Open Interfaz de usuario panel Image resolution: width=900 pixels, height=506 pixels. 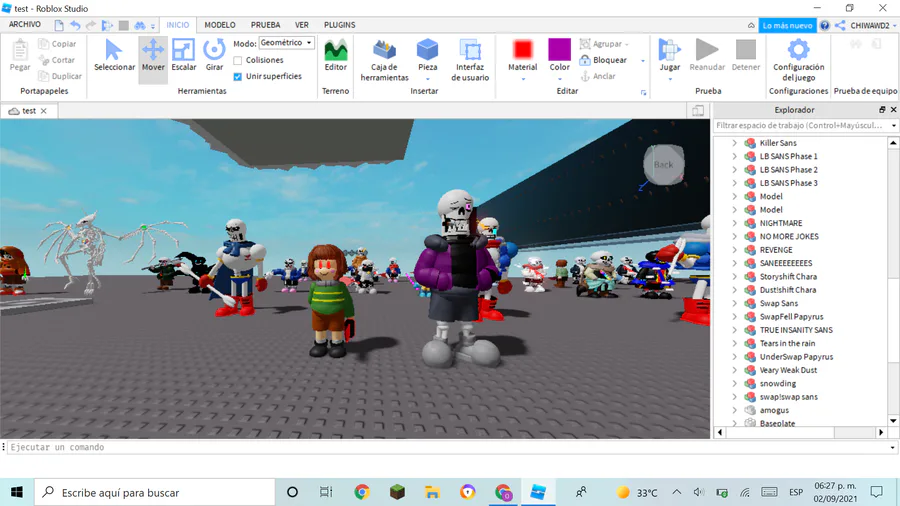point(470,60)
